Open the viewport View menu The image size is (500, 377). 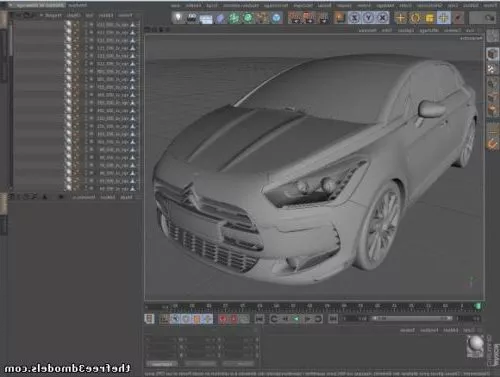pos(470,30)
